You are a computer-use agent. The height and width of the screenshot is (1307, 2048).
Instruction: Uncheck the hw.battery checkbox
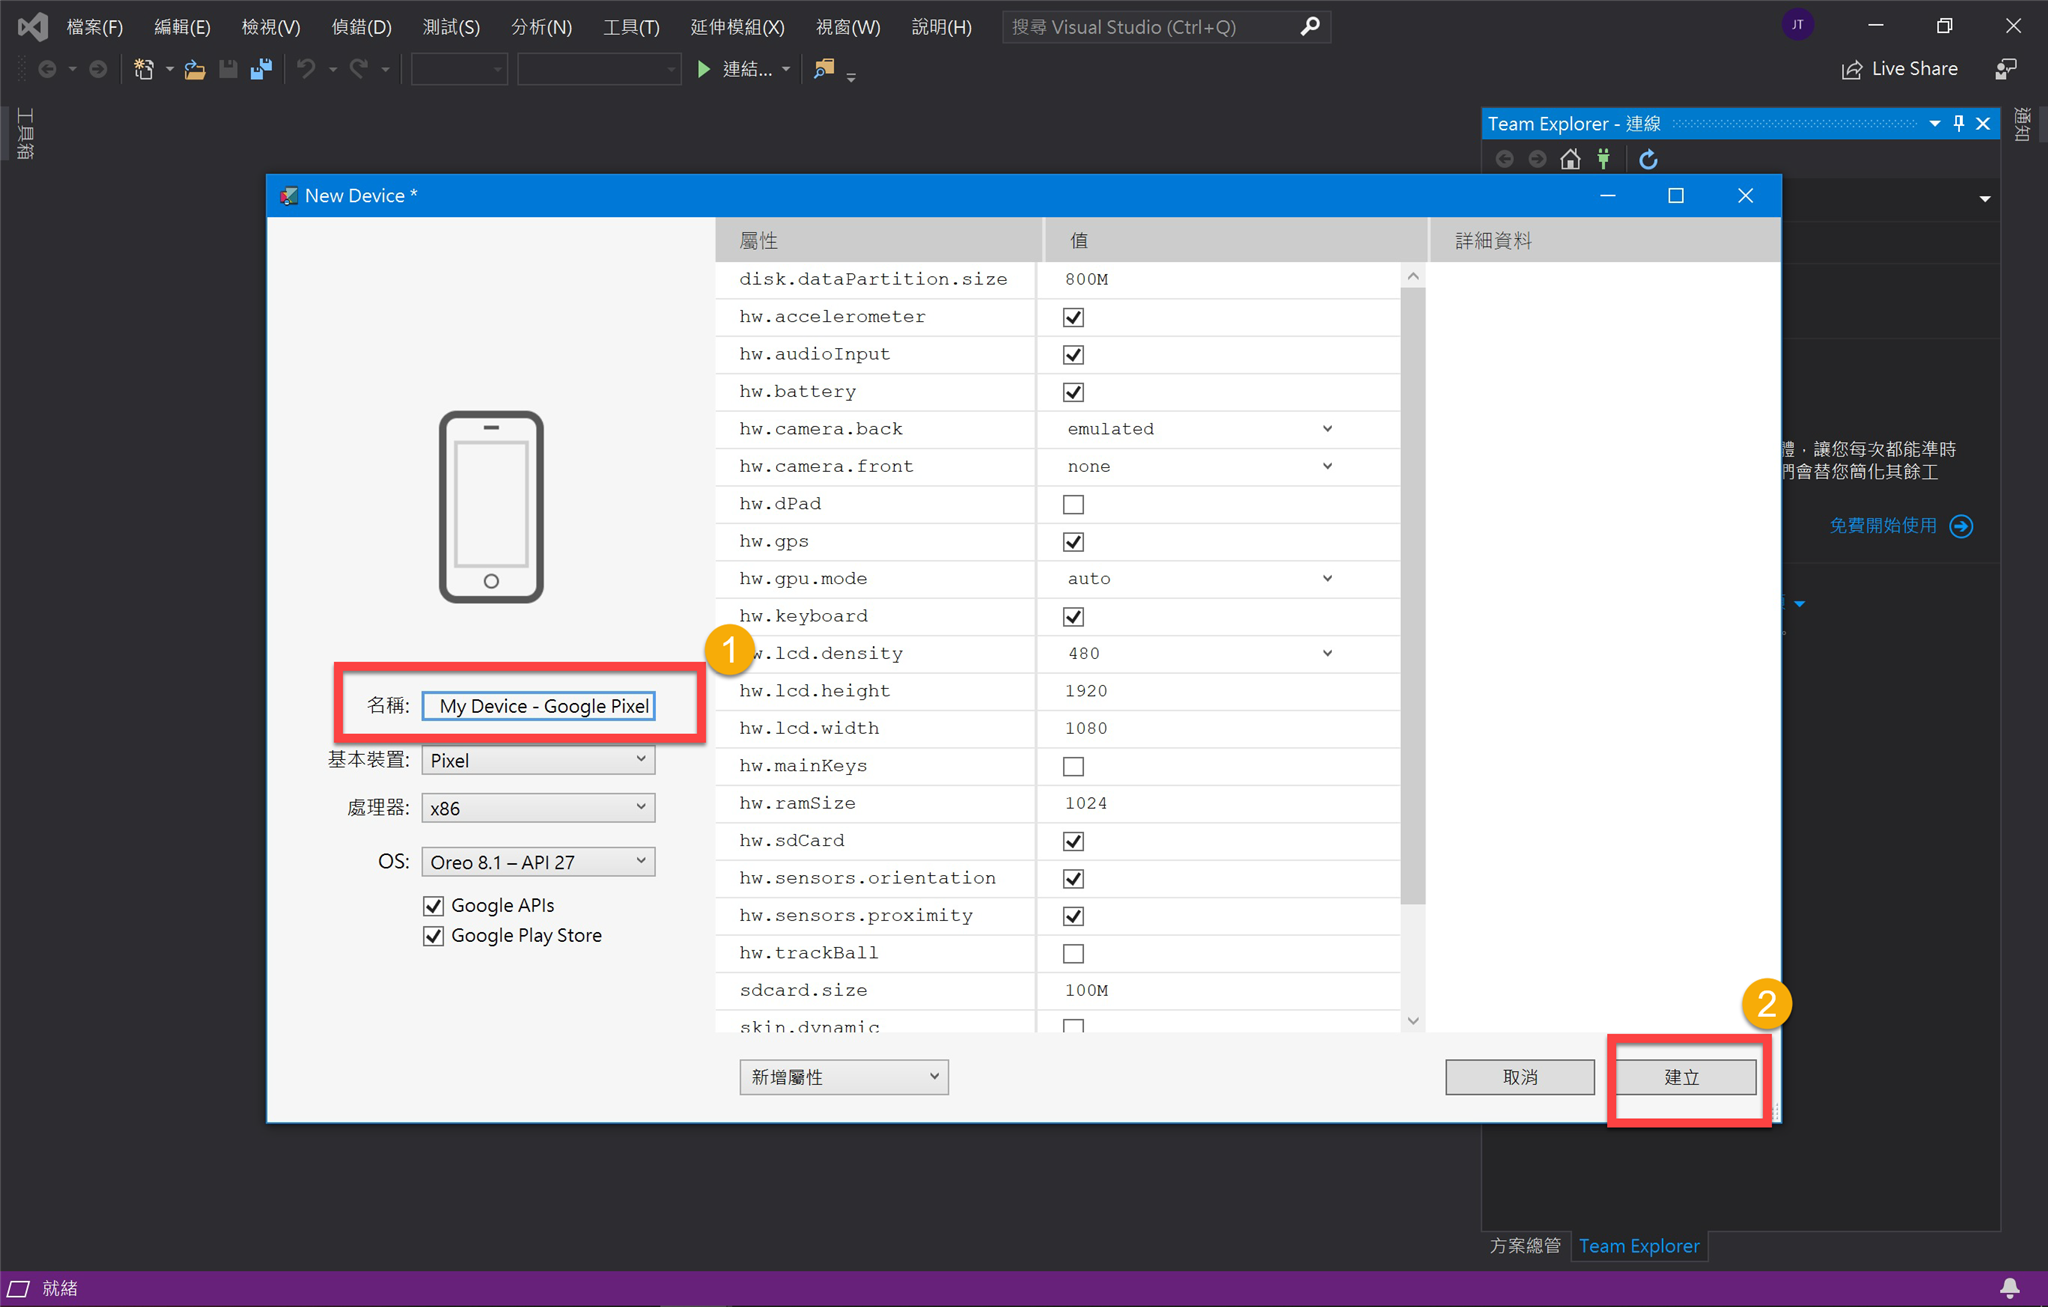(1072, 392)
